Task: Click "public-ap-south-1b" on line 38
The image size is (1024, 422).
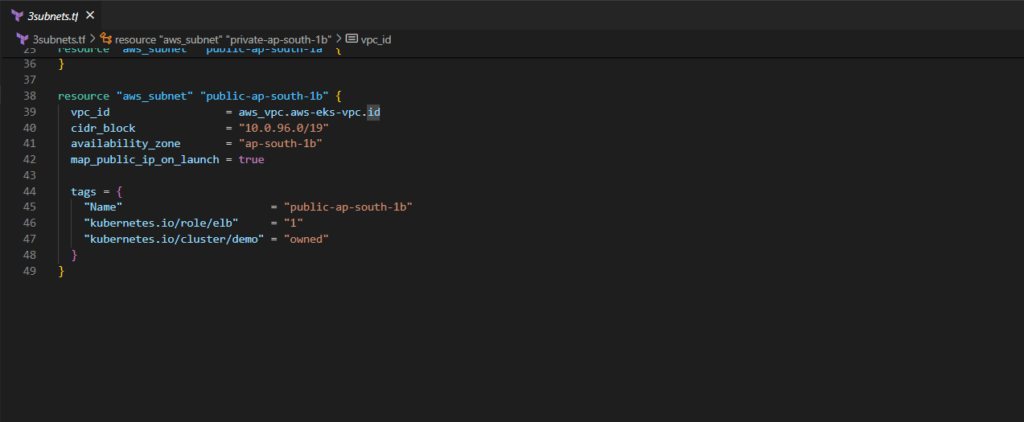Action: click(x=264, y=96)
